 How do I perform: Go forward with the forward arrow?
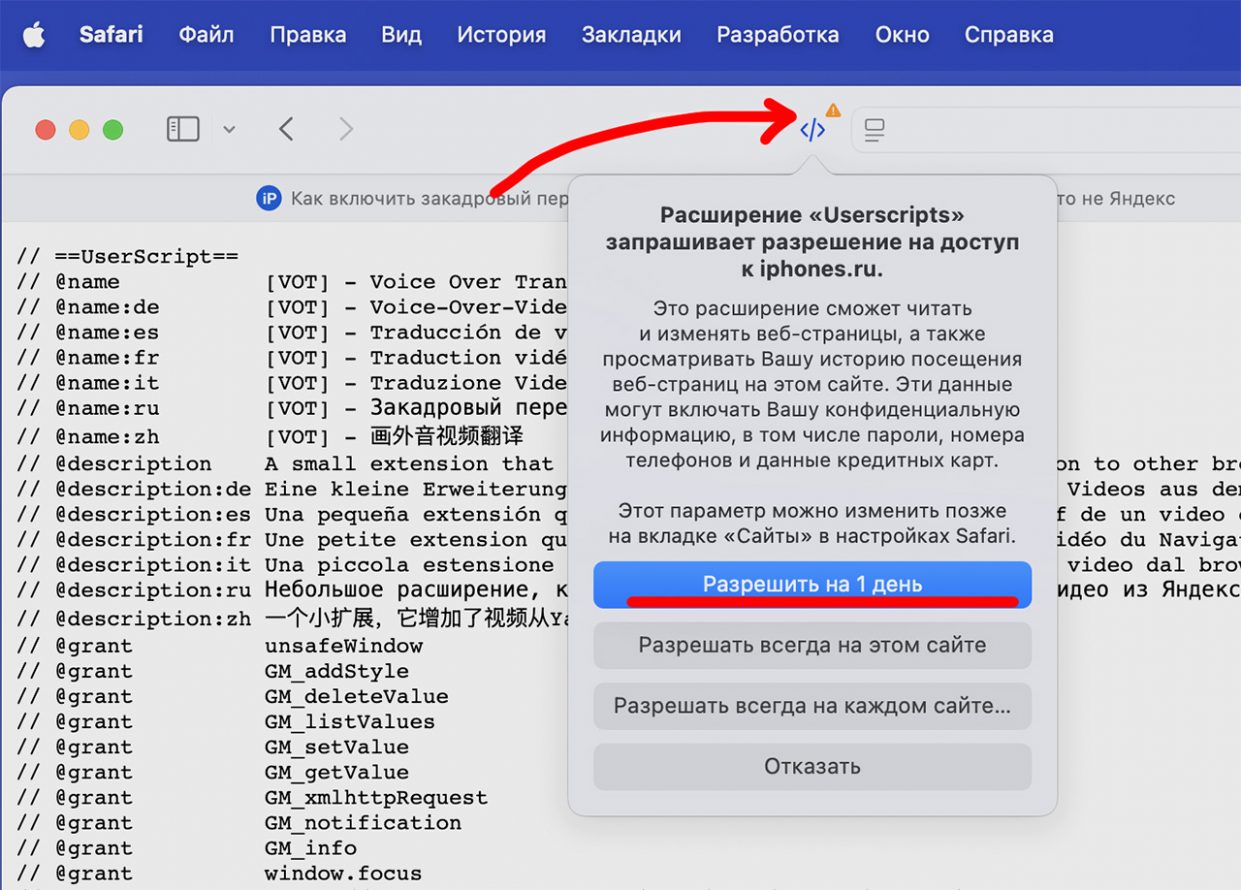(346, 129)
